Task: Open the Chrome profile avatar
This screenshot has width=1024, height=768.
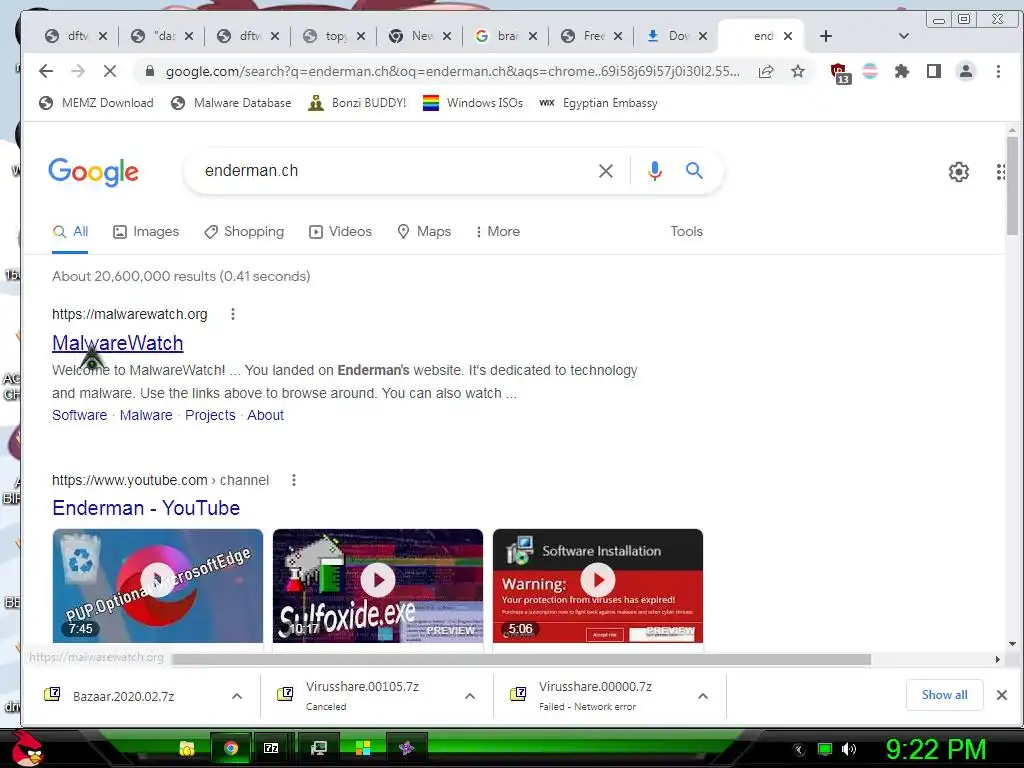Action: click(x=966, y=71)
